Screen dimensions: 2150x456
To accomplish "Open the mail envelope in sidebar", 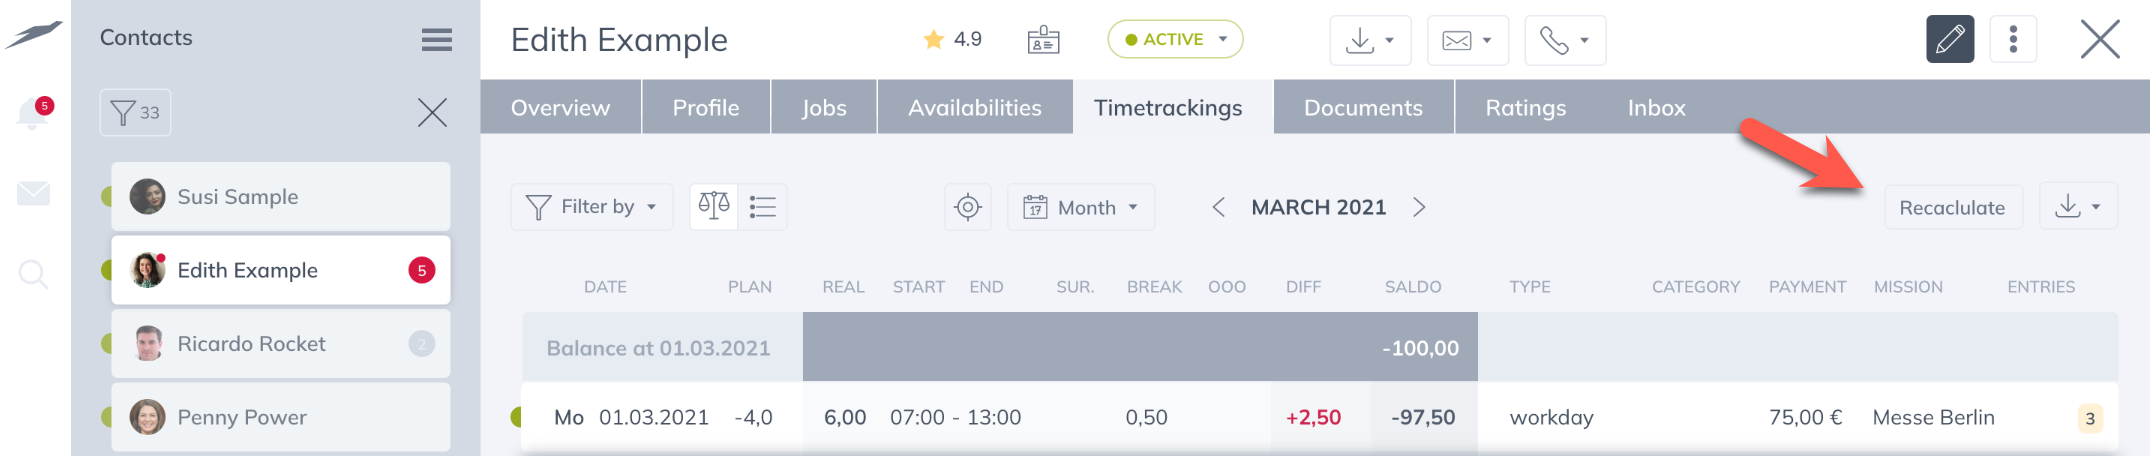I will tap(33, 193).
